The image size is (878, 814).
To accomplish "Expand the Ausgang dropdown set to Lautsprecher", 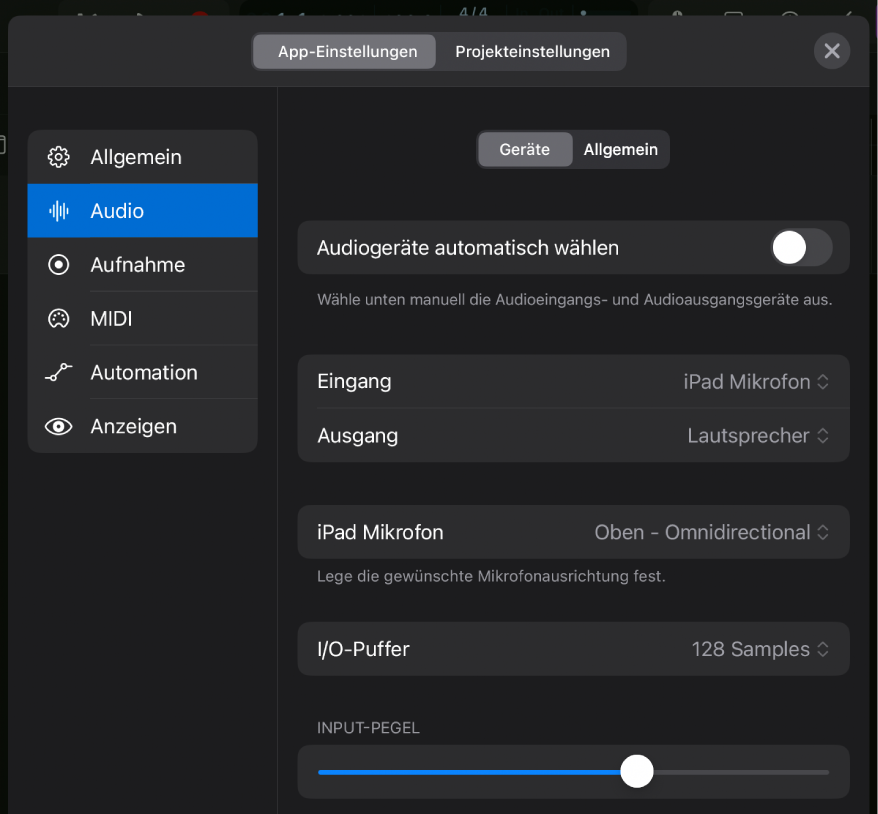I will tap(758, 436).
